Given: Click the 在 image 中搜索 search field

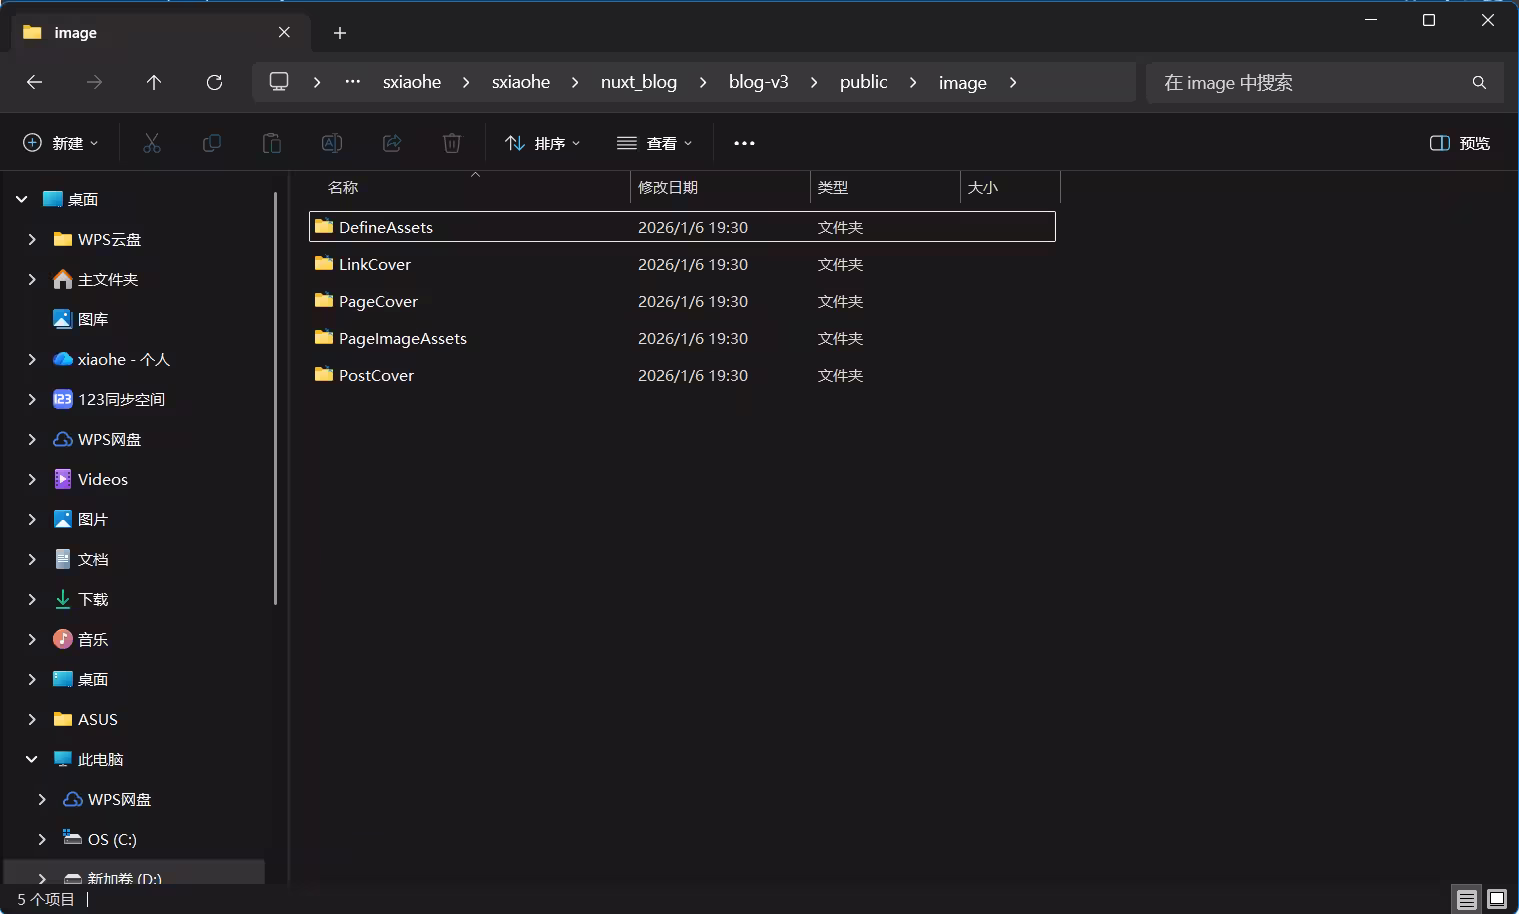Looking at the screenshot, I should [1310, 82].
